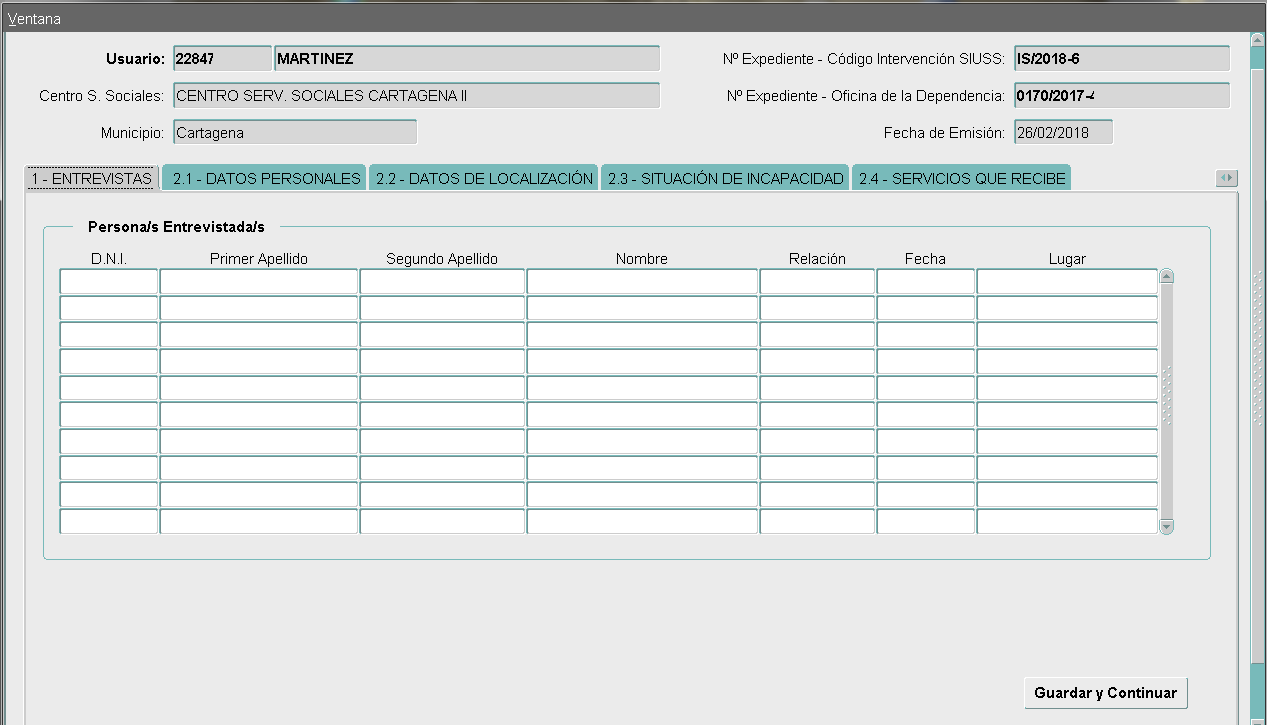Switch to the 2.1 - DATOS PERSONALES tab
1267x725 pixels.
tap(266, 179)
